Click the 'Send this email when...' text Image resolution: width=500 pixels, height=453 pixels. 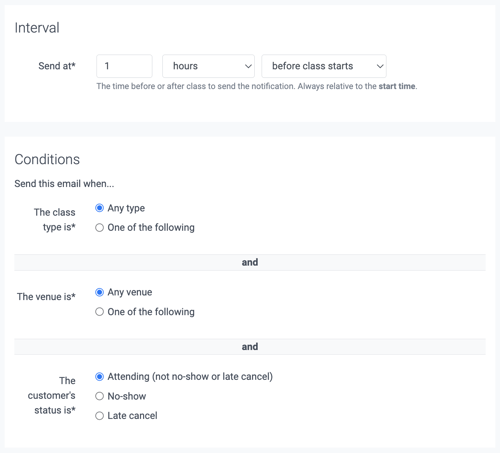coord(64,184)
